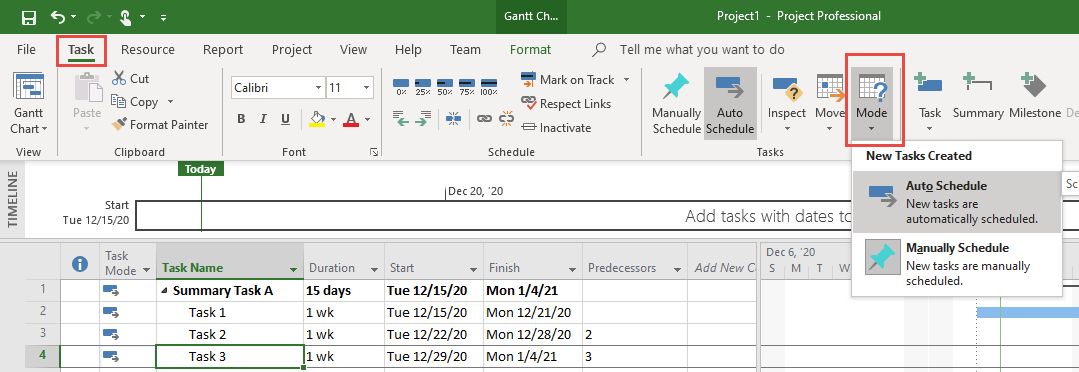
Task: Mark task 75% complete
Action: point(467,87)
